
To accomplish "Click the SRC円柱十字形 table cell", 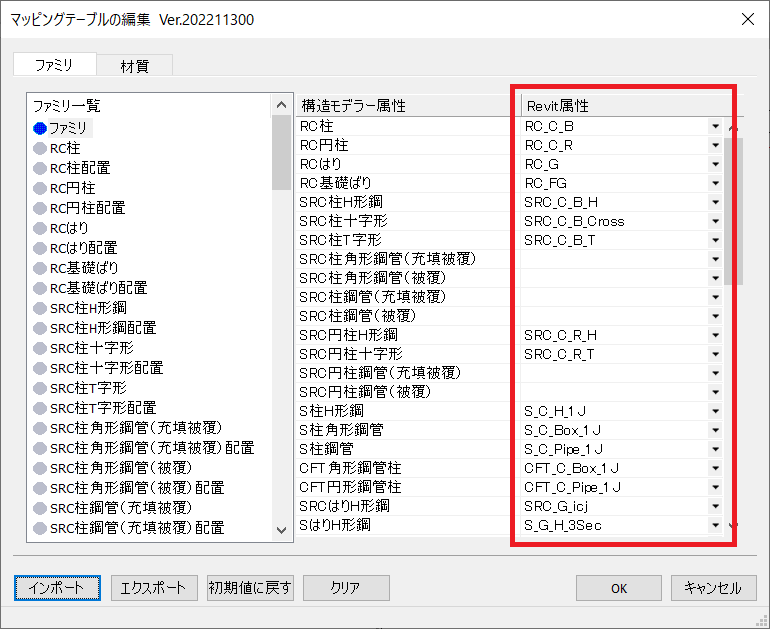I will 408,354.
